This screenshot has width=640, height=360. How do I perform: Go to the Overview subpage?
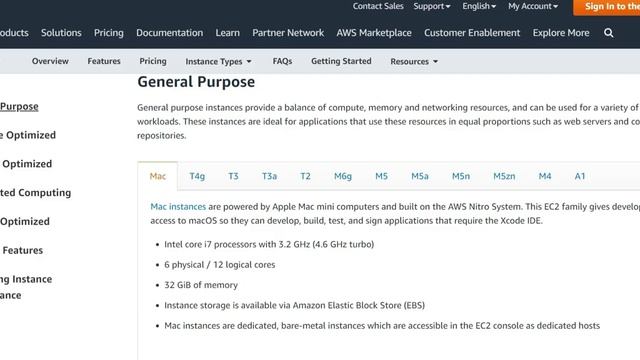[50, 61]
